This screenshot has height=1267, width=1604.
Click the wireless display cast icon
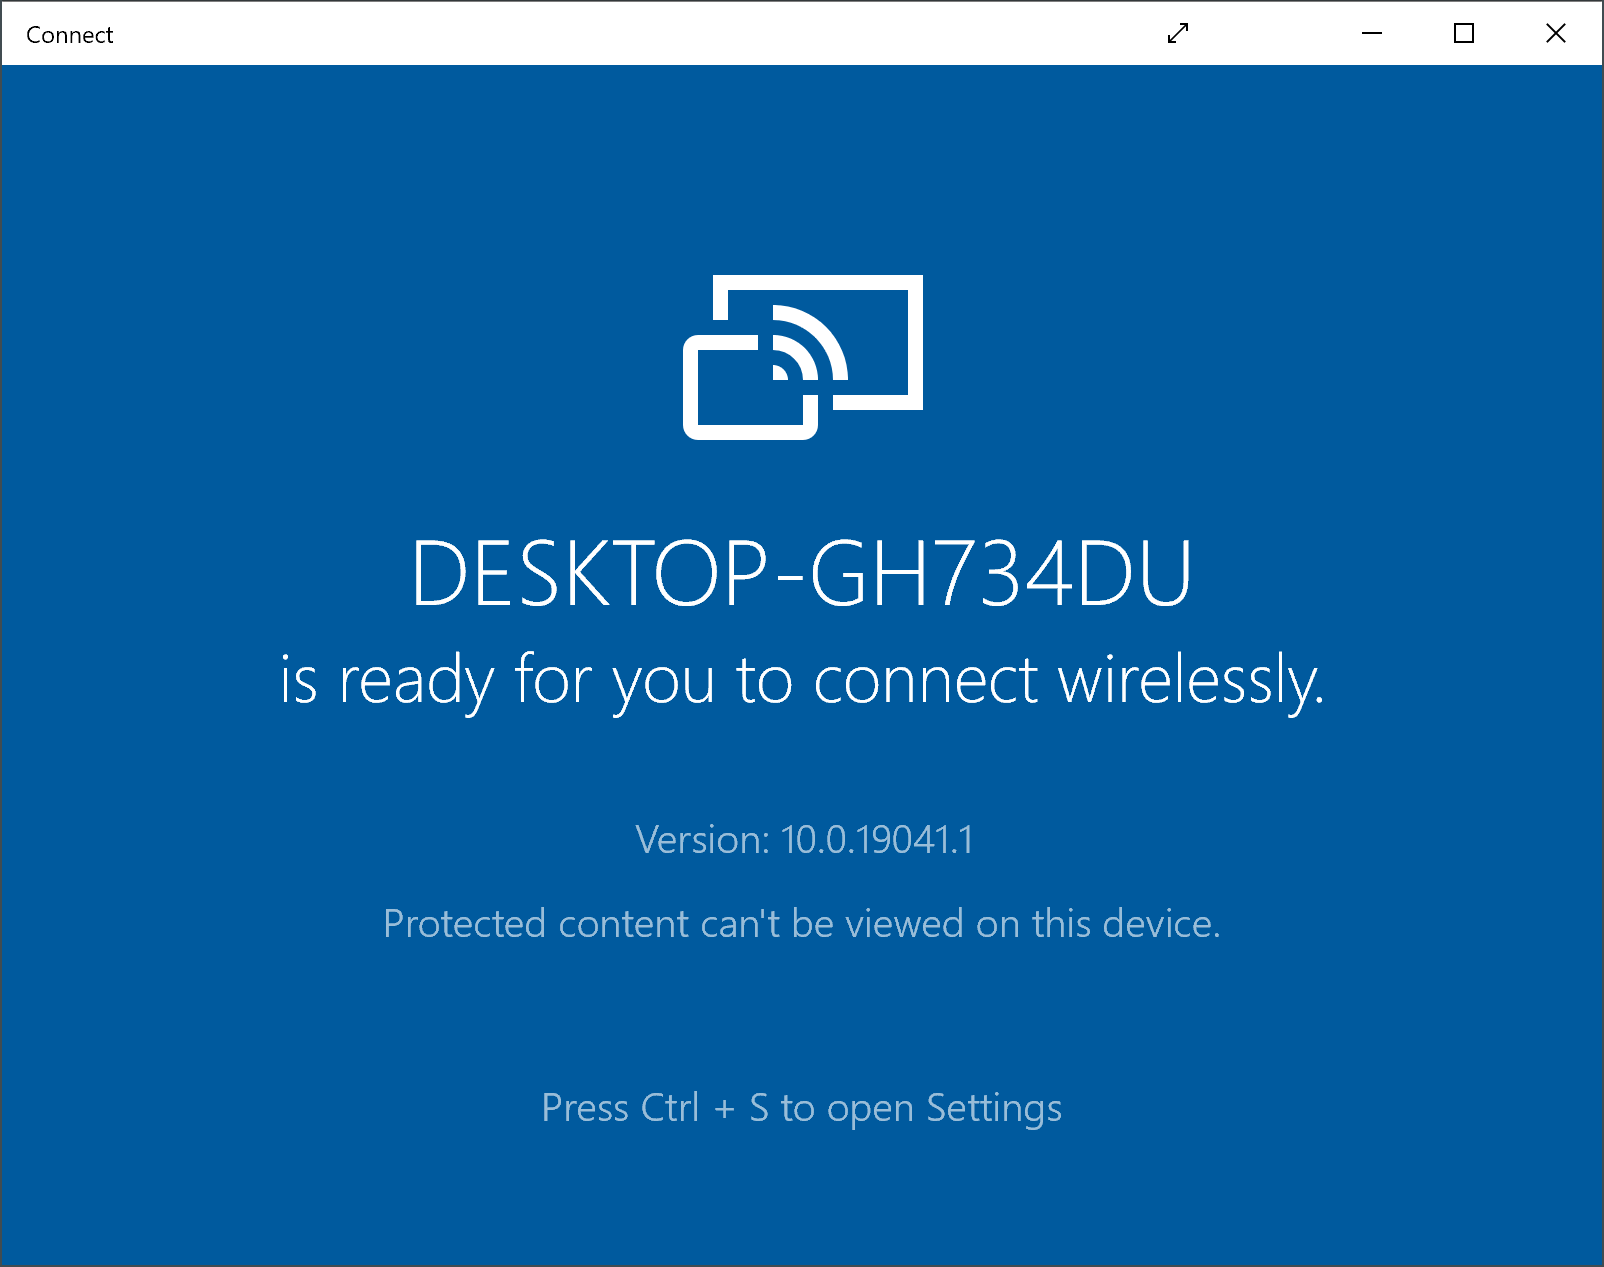pos(802,357)
